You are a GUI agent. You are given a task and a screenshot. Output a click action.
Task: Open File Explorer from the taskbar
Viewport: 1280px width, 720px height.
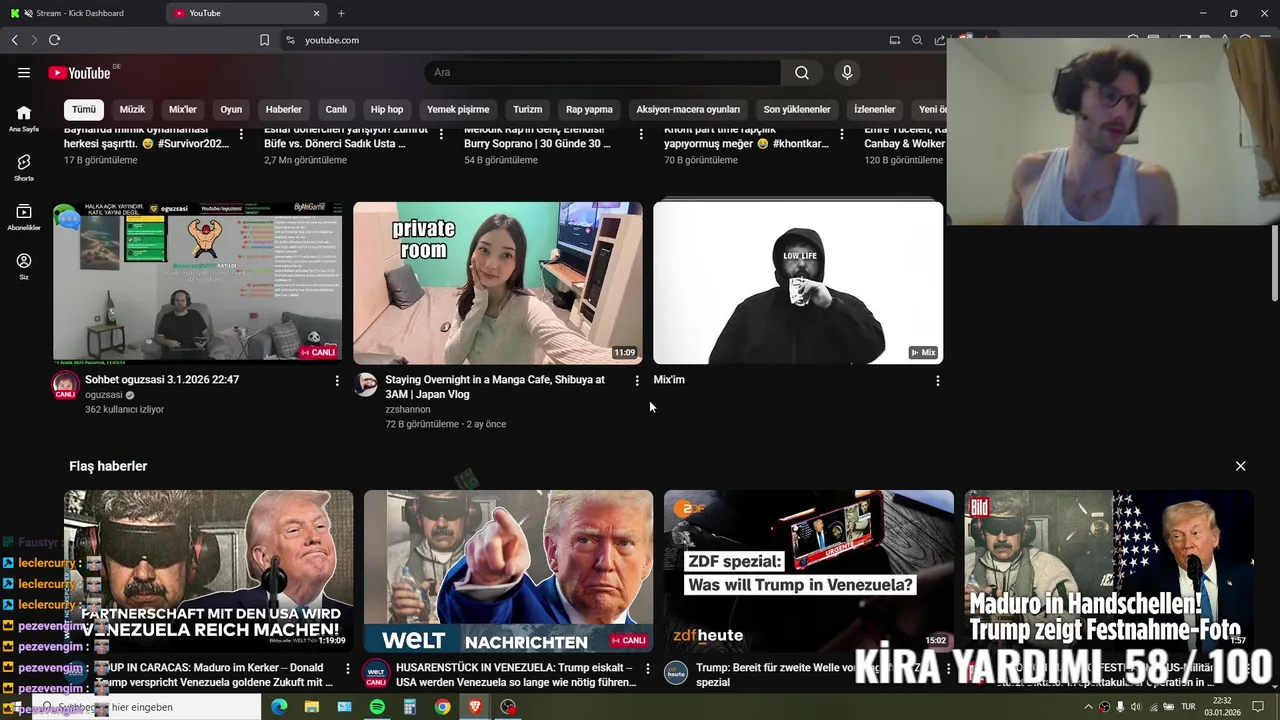click(x=312, y=707)
